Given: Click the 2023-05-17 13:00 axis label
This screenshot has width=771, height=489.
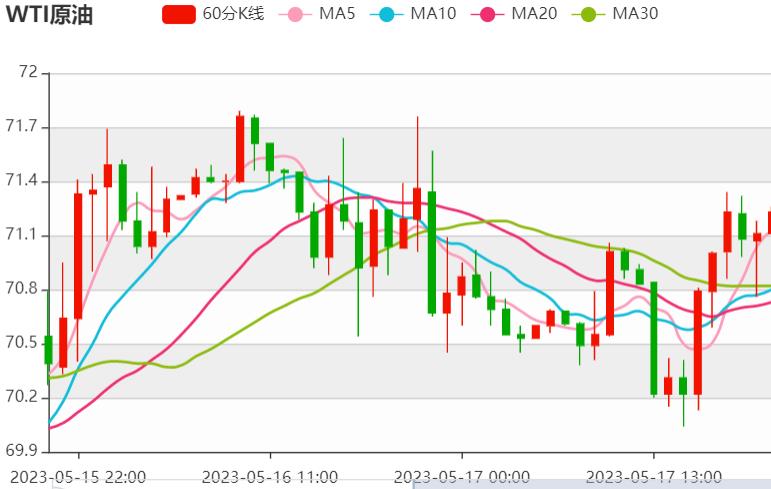Looking at the screenshot, I should tap(653, 477).
